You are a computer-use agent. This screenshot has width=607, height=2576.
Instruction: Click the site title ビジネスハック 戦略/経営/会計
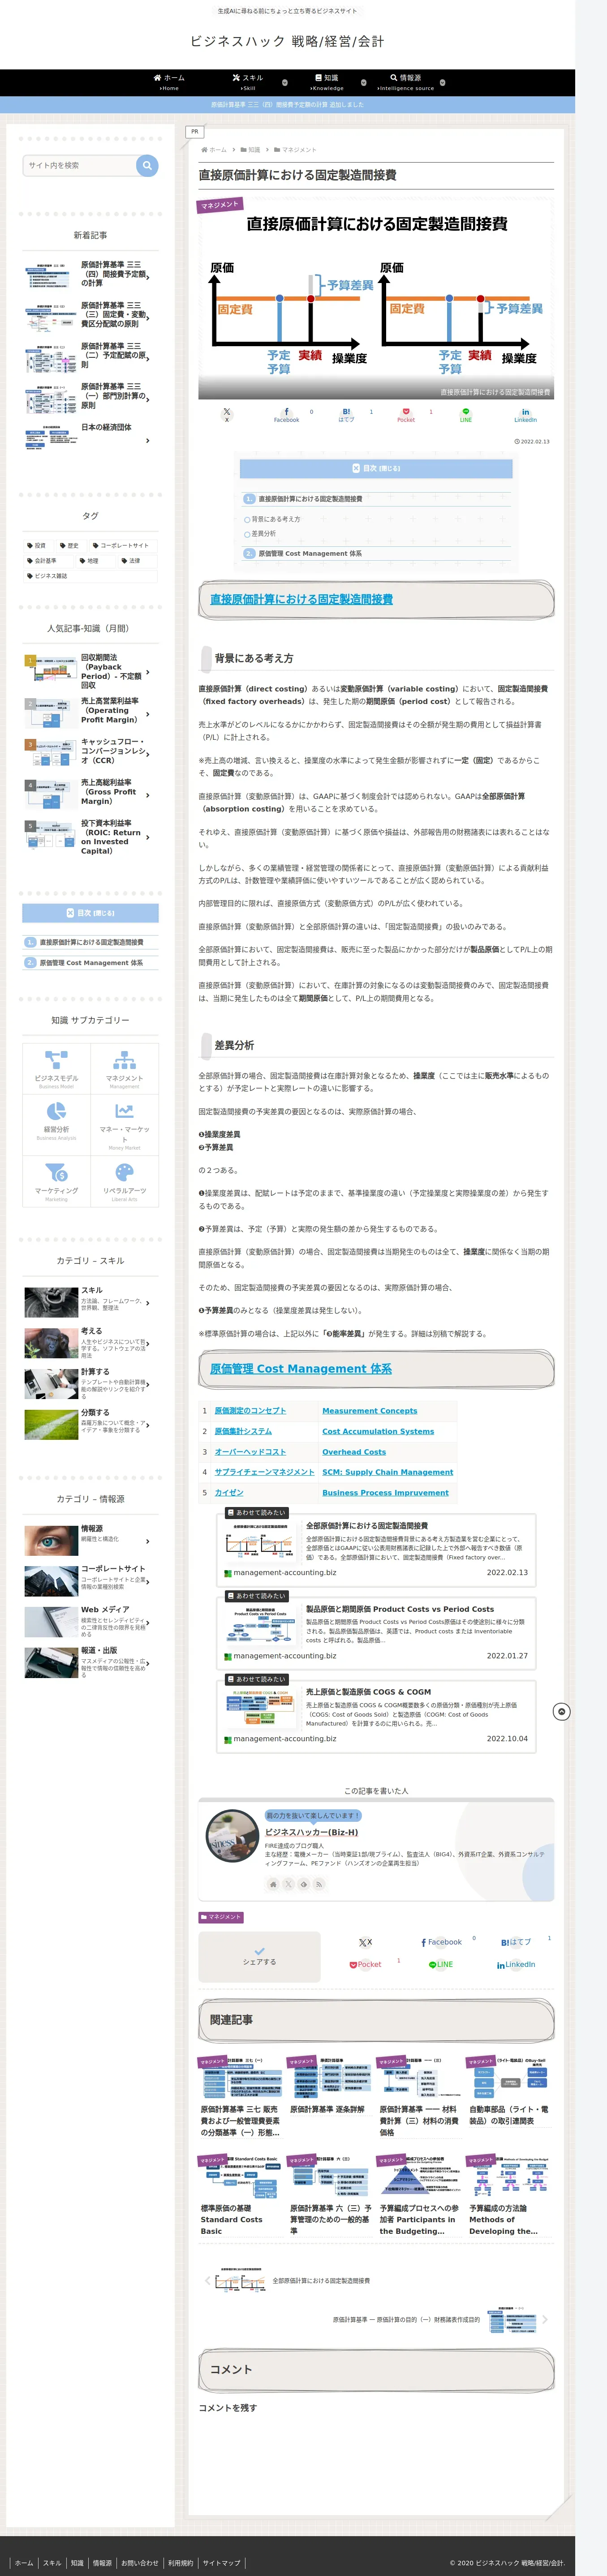287,41
